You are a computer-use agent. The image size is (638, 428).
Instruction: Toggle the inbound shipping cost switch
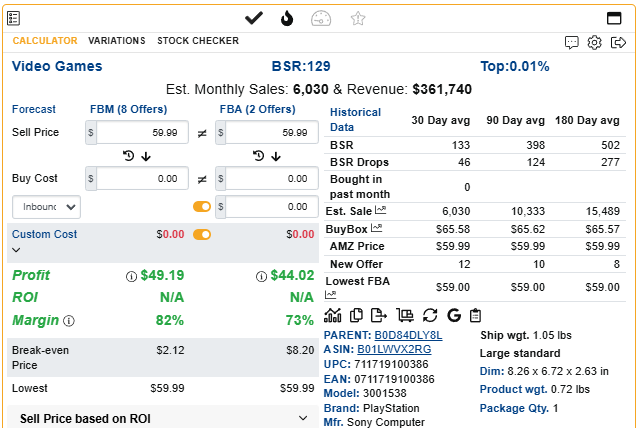[202, 207]
